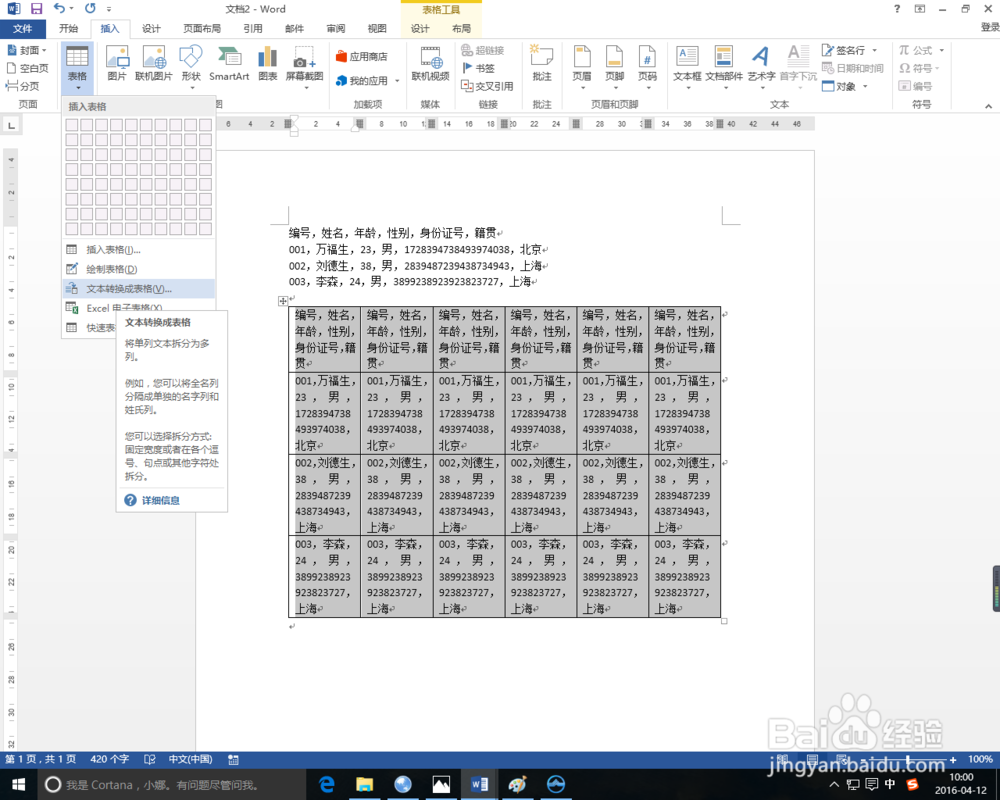
Task: Open Page Number (页码) options
Action: 647,66
